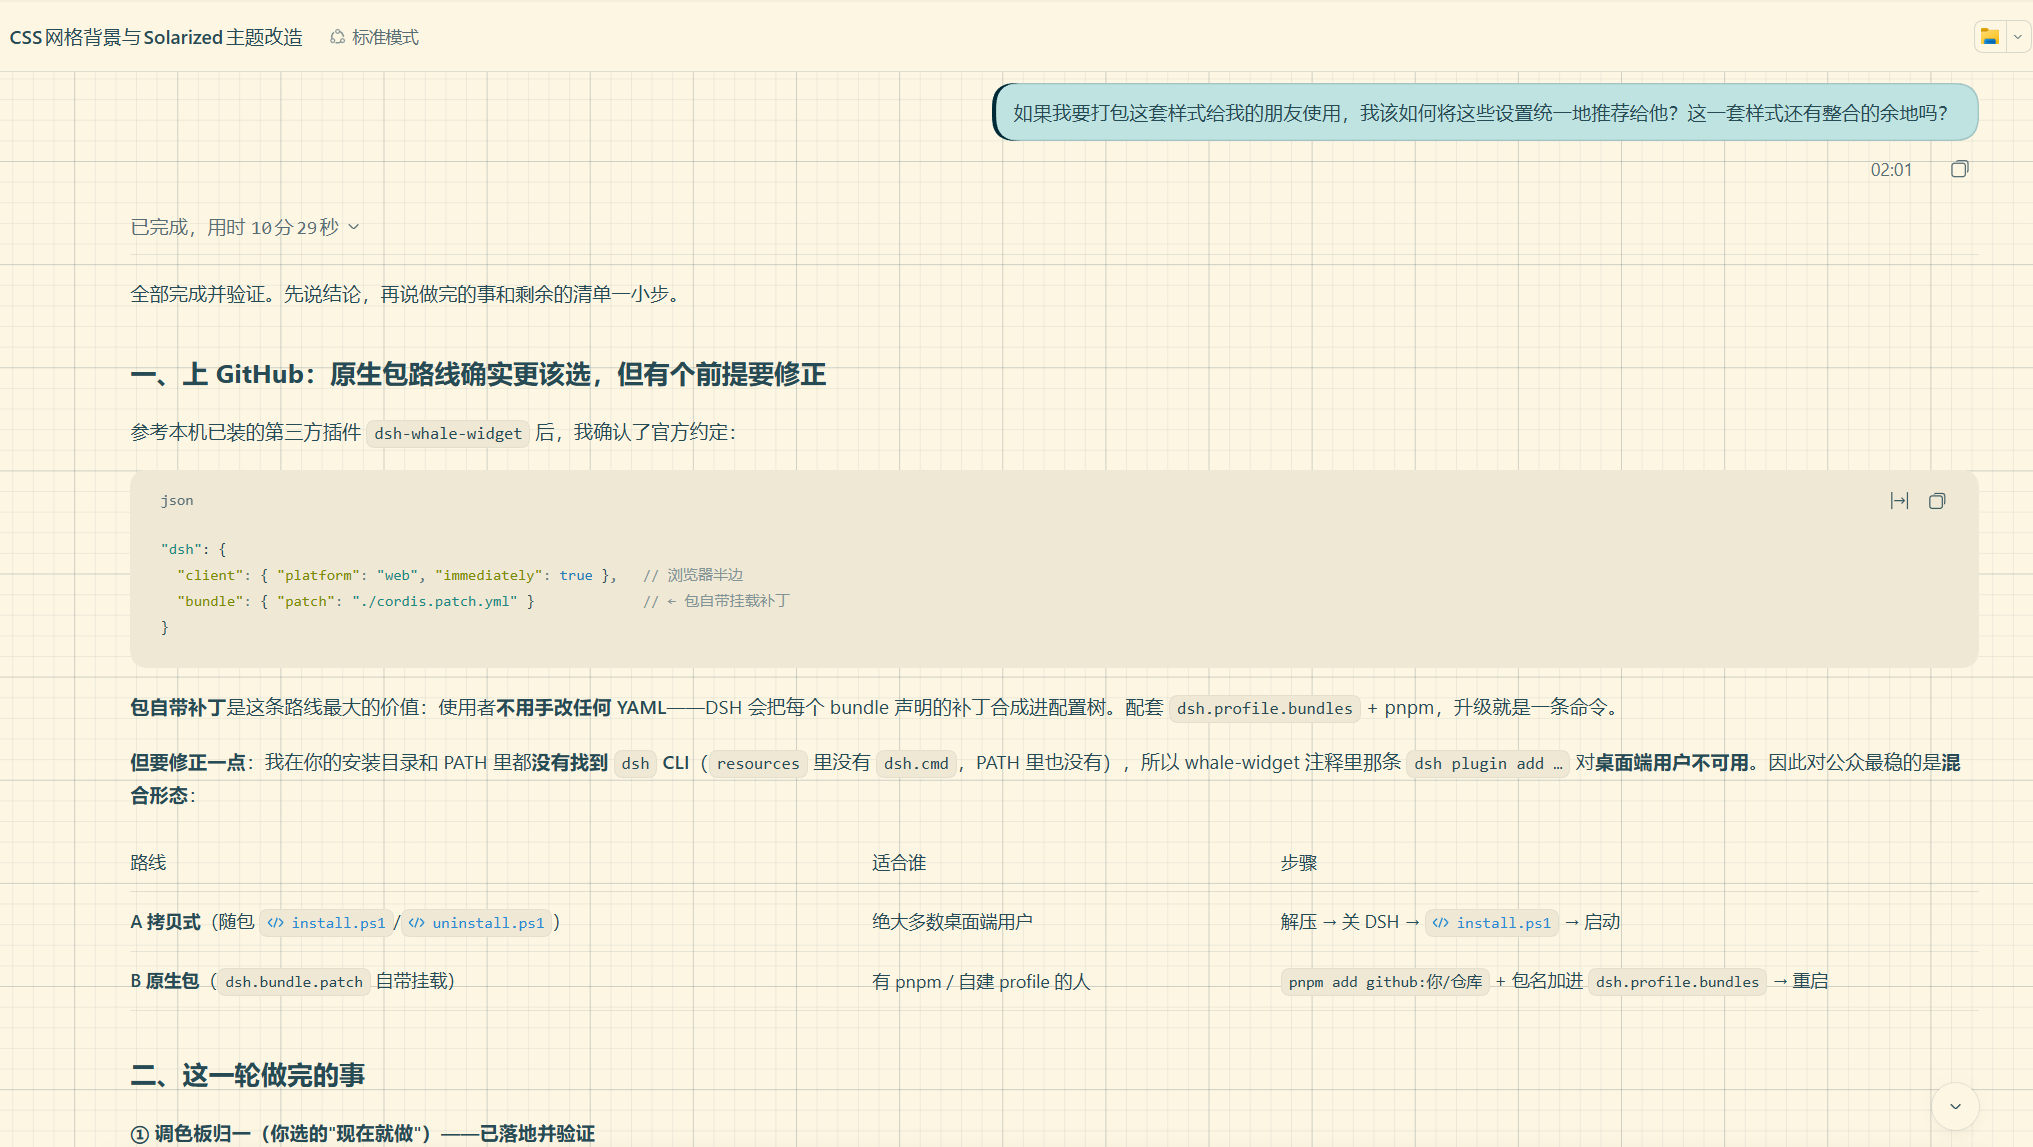Click the 绝大多数桌面端用户 table cell
2033x1147 pixels.
(952, 922)
